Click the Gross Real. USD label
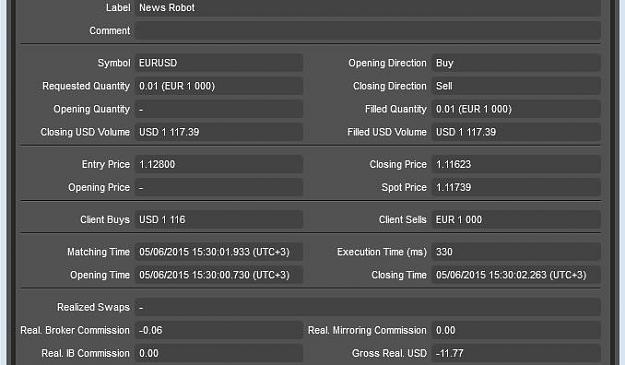The width and height of the screenshot is (625, 365). [x=389, y=353]
